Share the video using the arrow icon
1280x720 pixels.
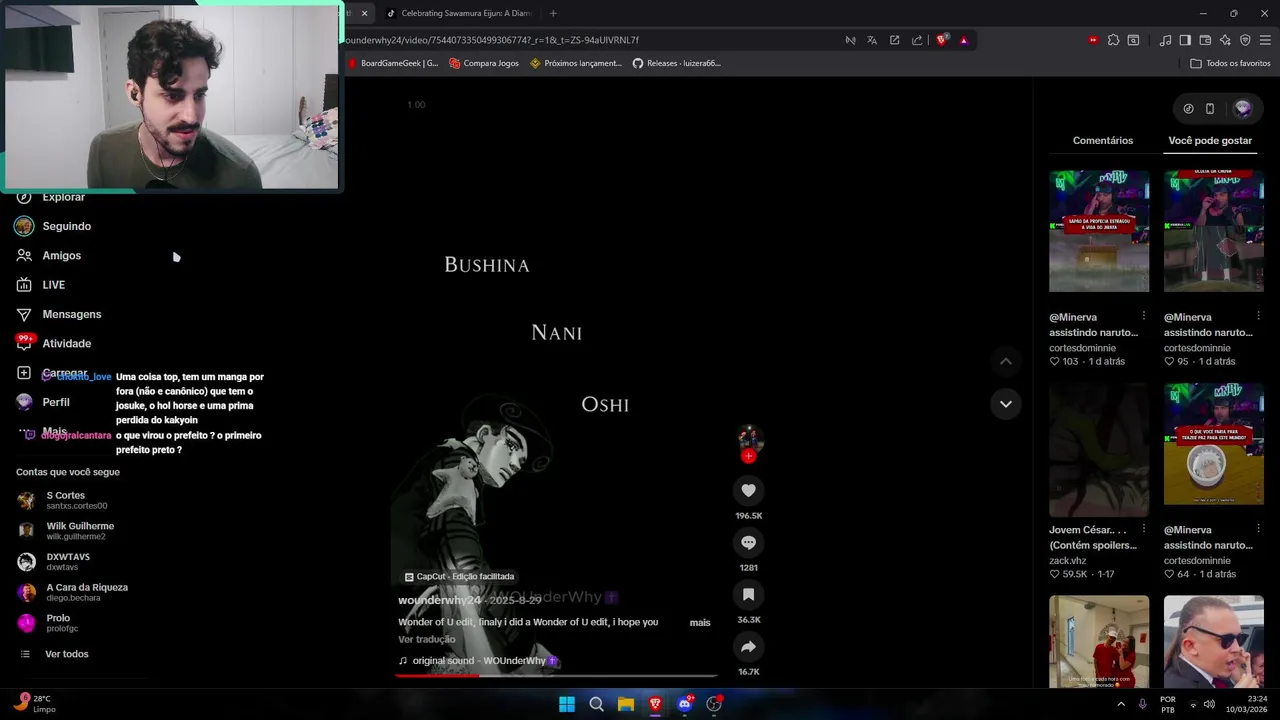click(x=748, y=646)
